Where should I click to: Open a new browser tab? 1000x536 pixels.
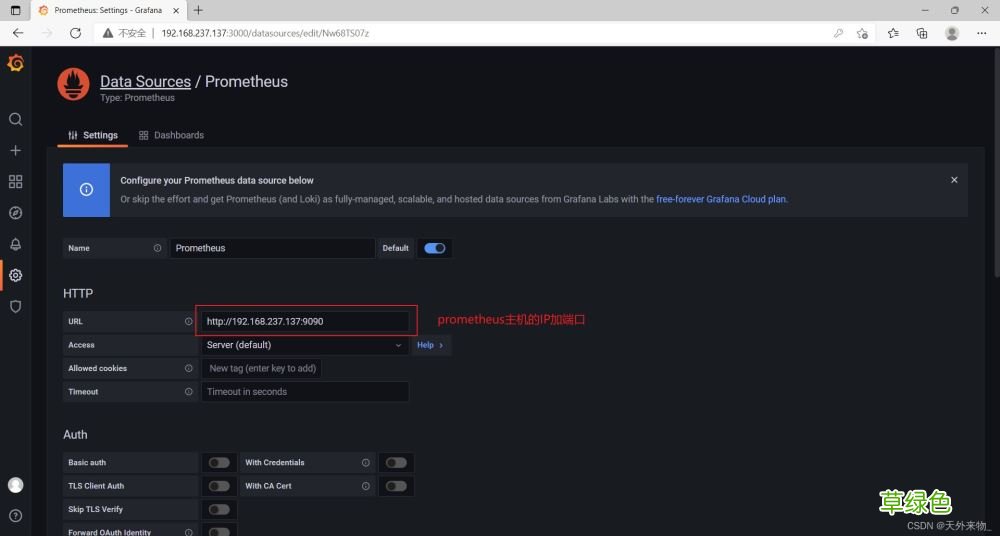point(198,10)
